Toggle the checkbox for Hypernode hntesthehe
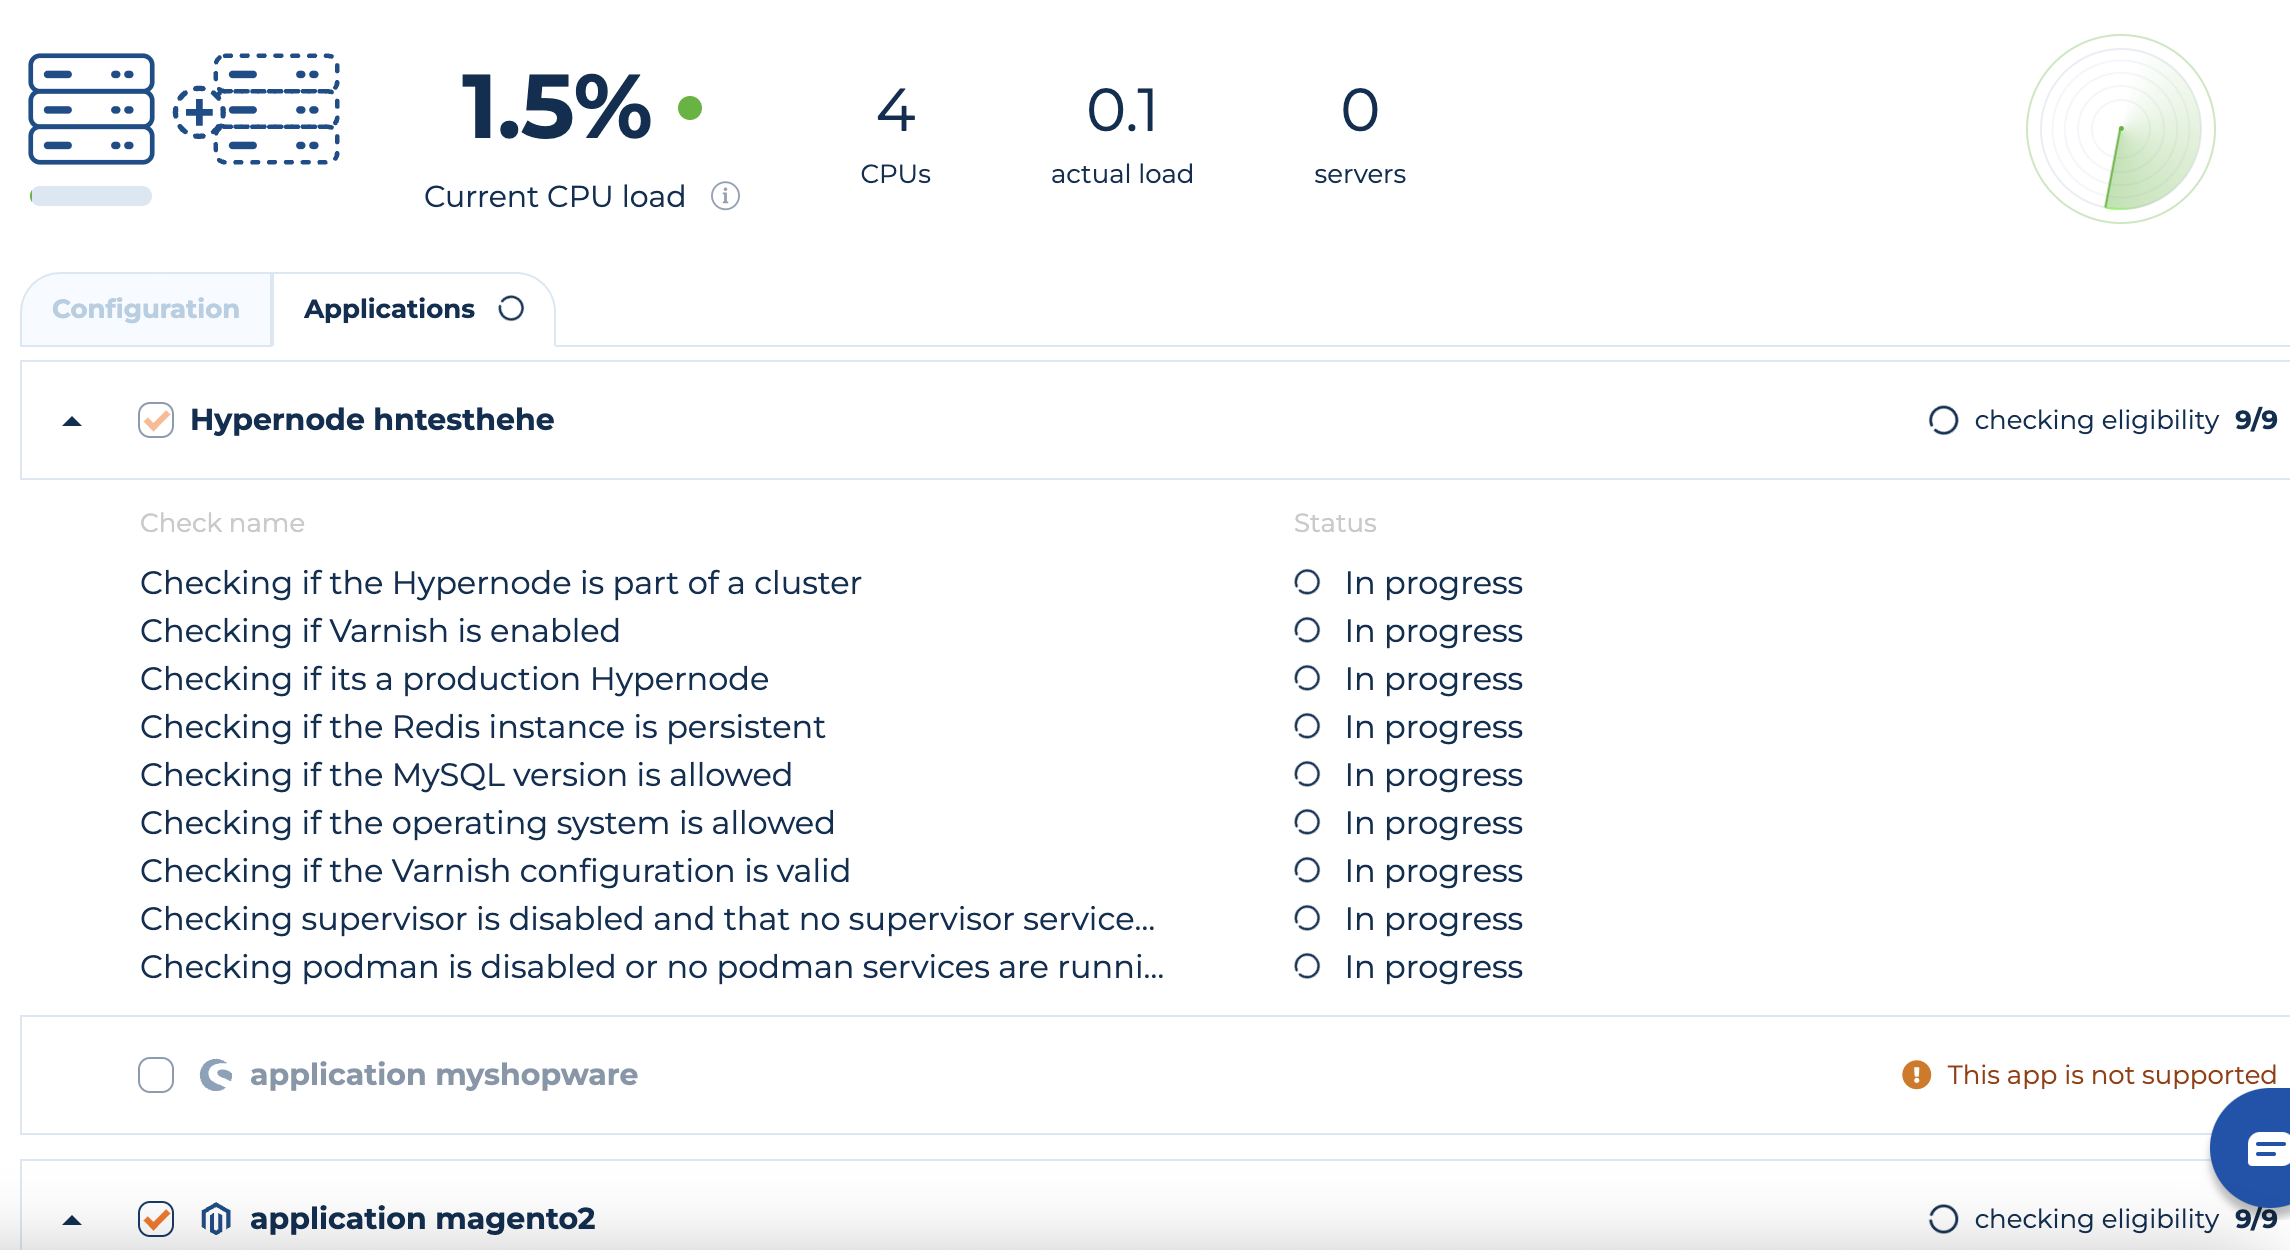The image size is (2290, 1250). (x=154, y=419)
